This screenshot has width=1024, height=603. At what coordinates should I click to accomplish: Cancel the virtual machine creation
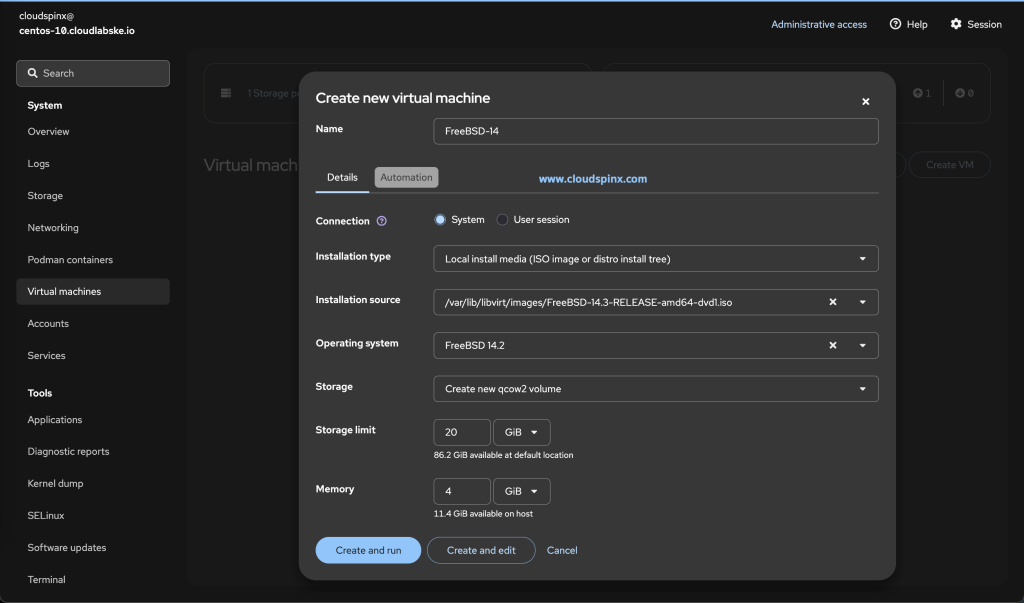561,550
